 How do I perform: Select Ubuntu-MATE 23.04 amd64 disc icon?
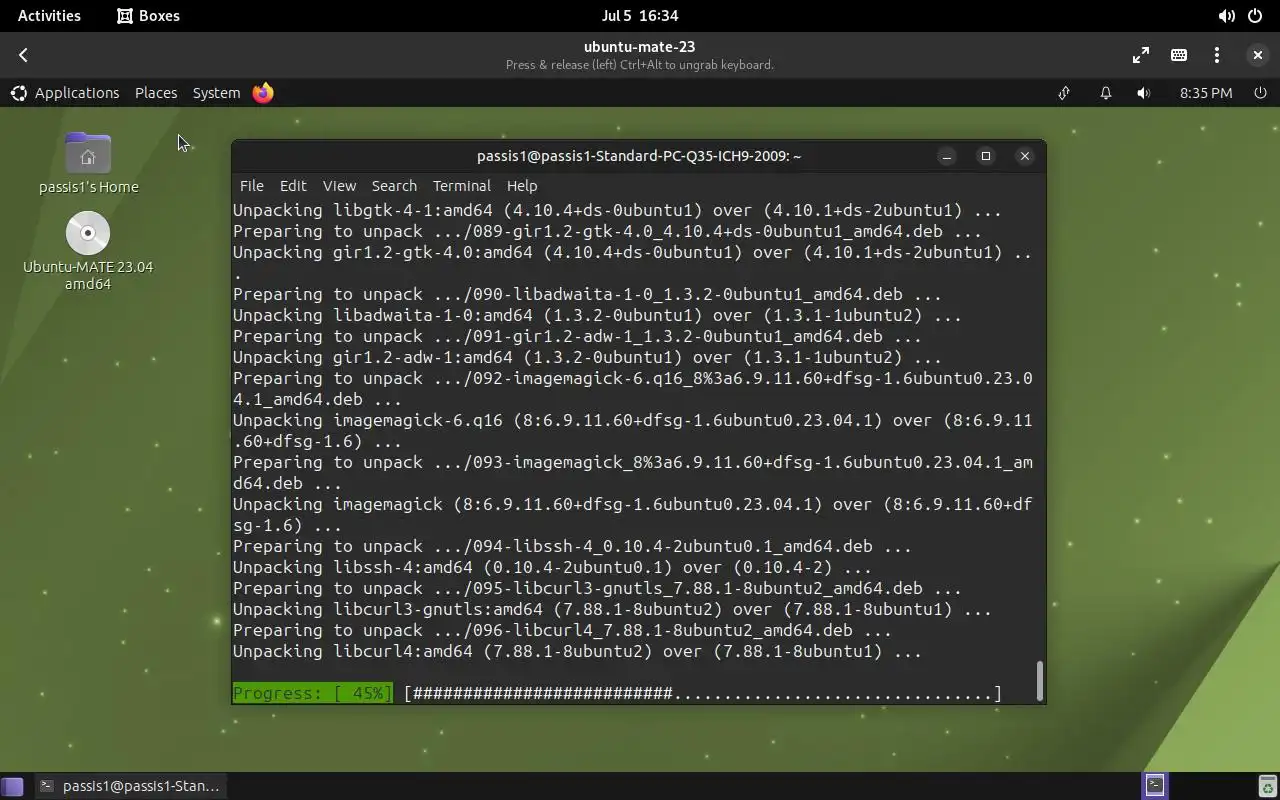[x=88, y=251]
